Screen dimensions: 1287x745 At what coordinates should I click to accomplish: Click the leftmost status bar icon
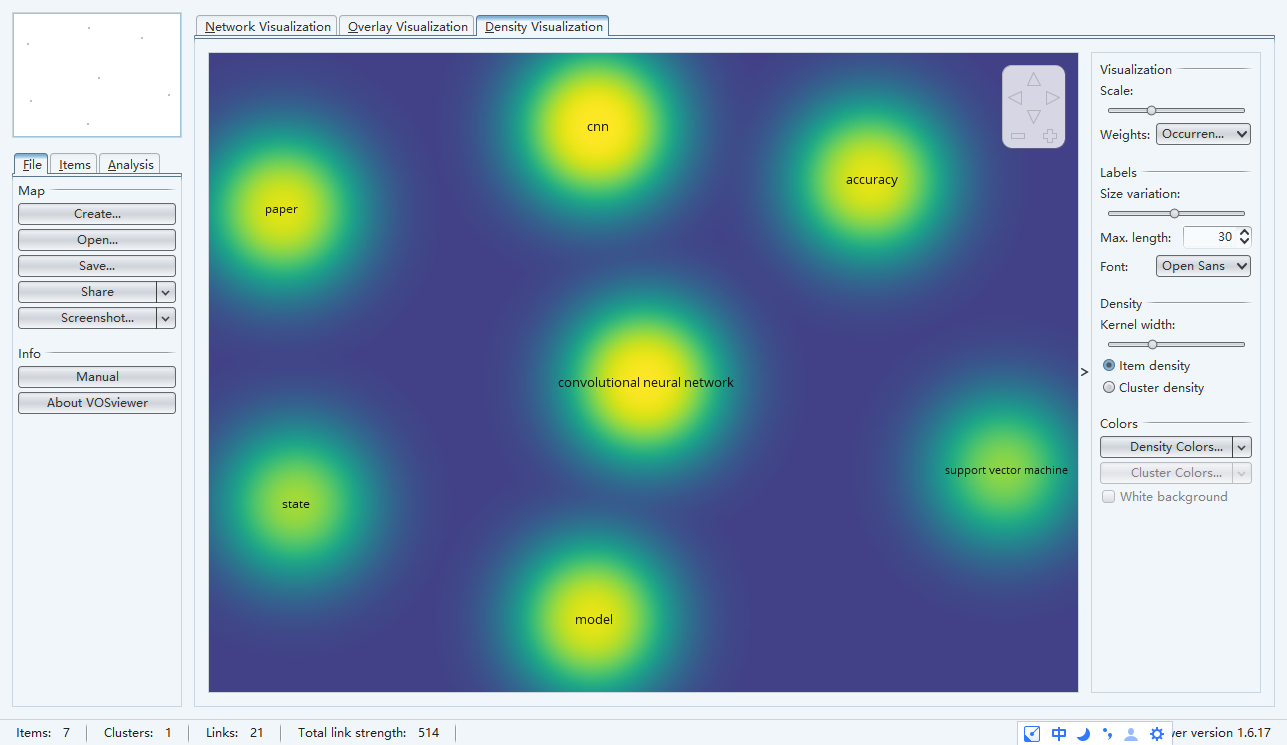(1031, 733)
